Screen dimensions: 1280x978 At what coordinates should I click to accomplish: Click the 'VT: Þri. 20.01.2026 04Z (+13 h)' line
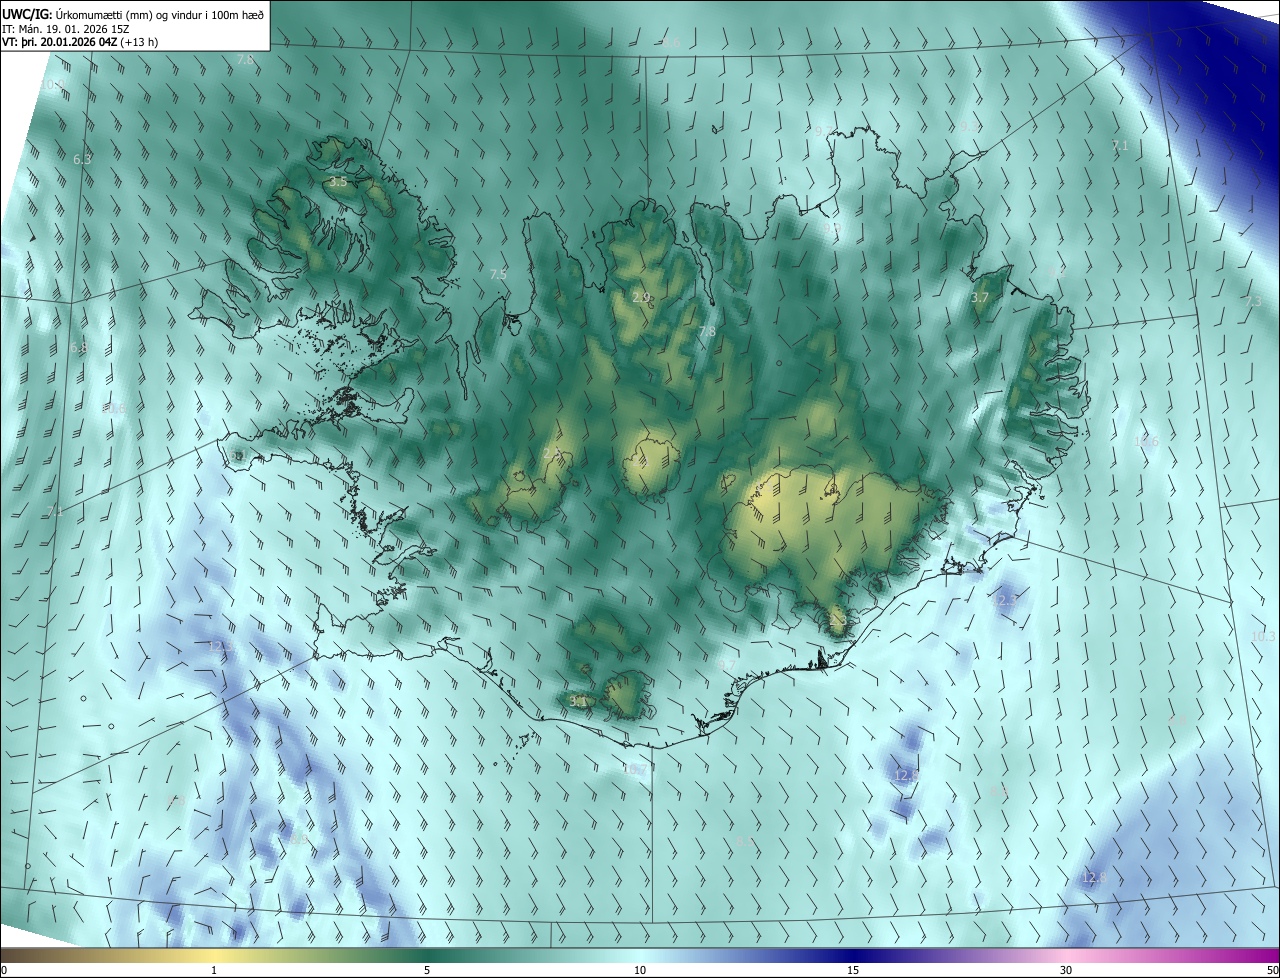pyautogui.click(x=80, y=42)
